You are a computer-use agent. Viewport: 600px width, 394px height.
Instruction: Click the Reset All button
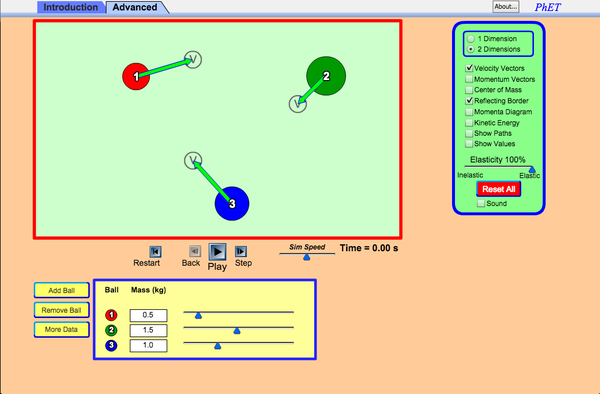(499, 189)
